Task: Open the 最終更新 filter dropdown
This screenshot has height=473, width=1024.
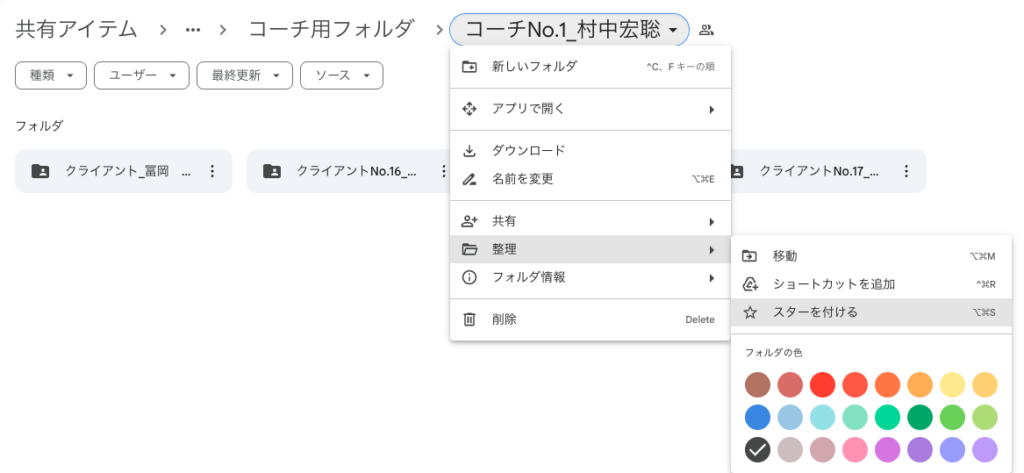Action: tap(244, 76)
